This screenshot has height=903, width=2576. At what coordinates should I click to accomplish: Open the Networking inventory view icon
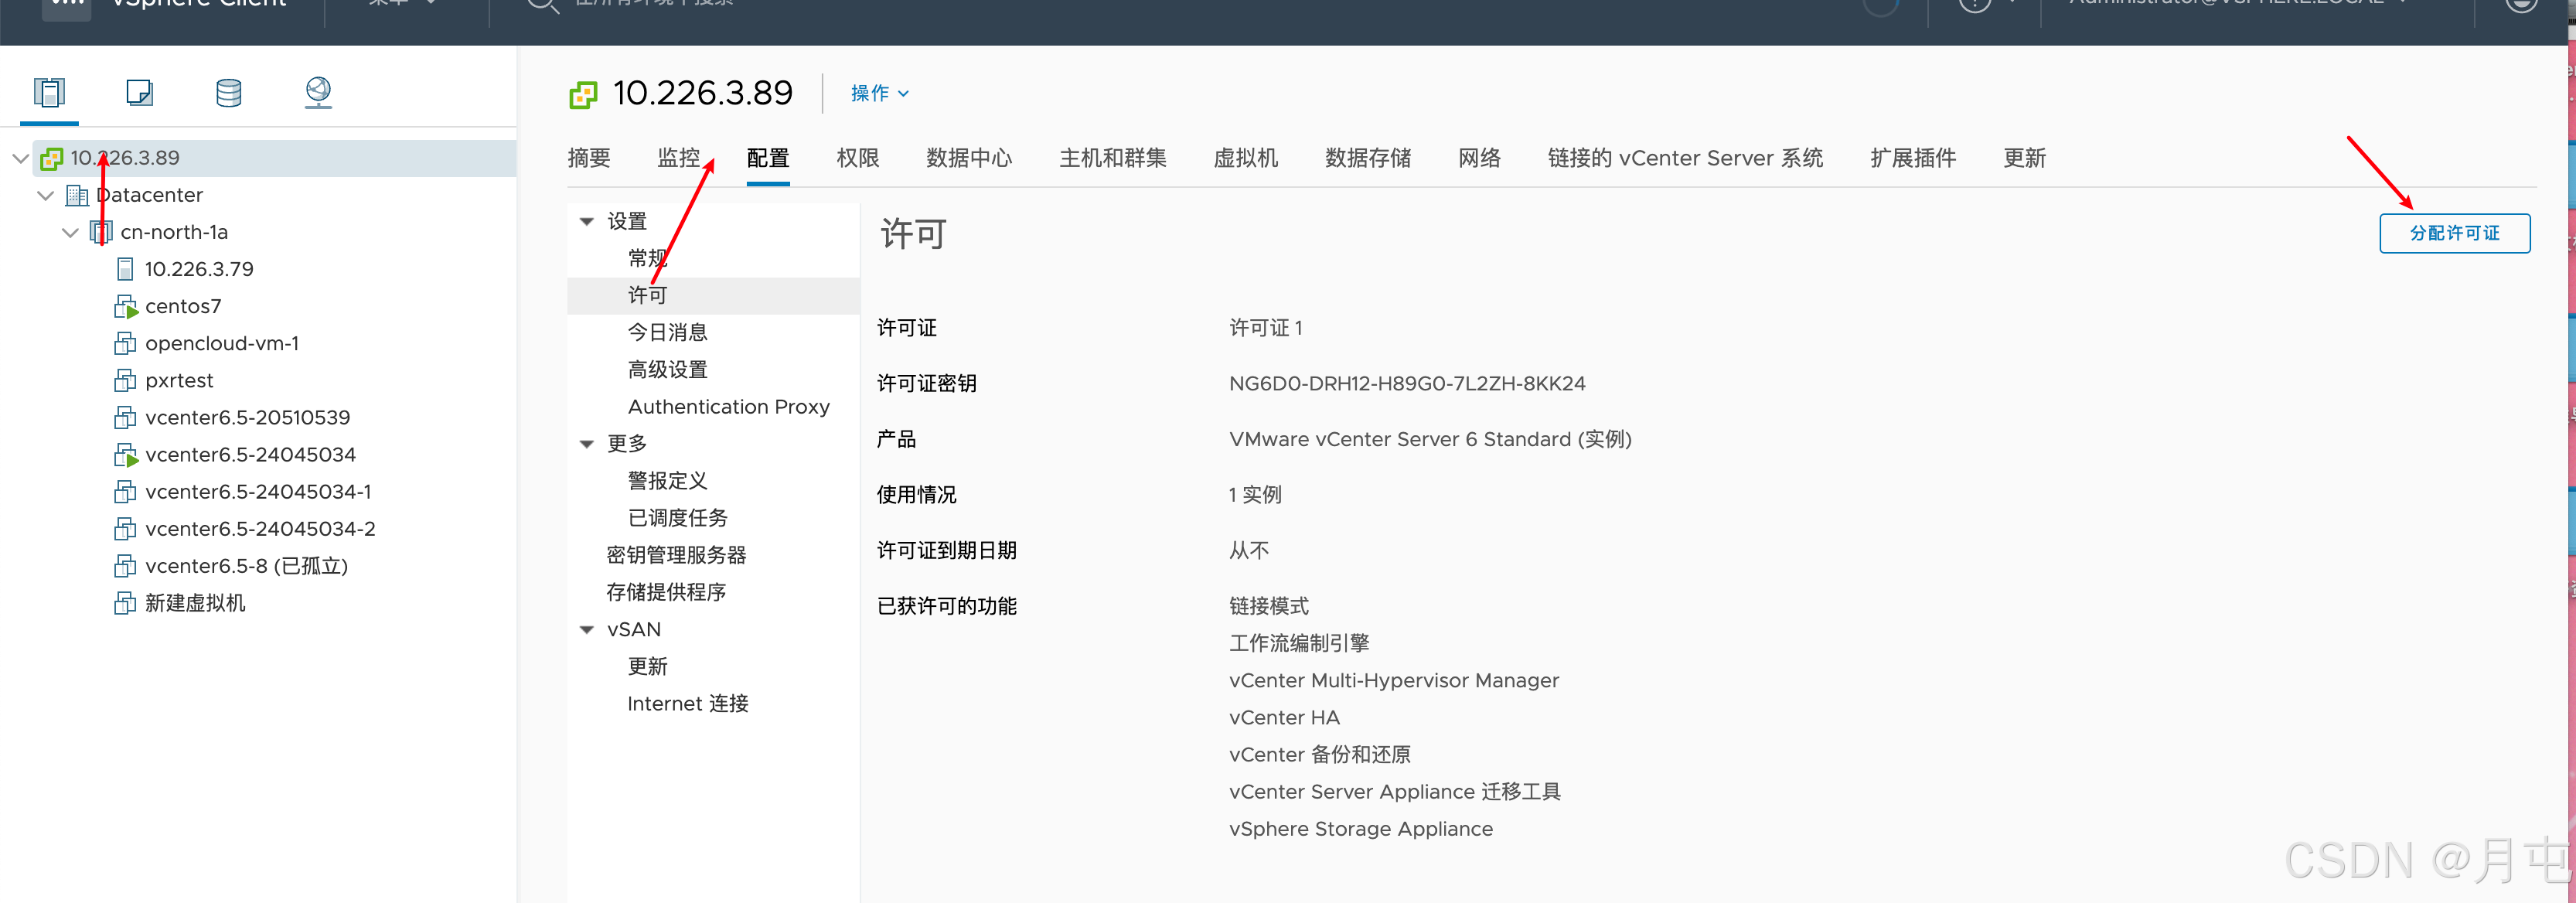pos(318,93)
